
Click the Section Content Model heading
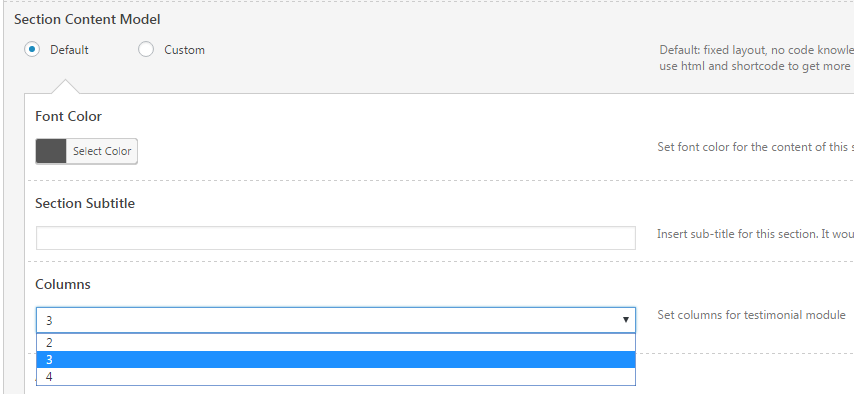tap(87, 20)
